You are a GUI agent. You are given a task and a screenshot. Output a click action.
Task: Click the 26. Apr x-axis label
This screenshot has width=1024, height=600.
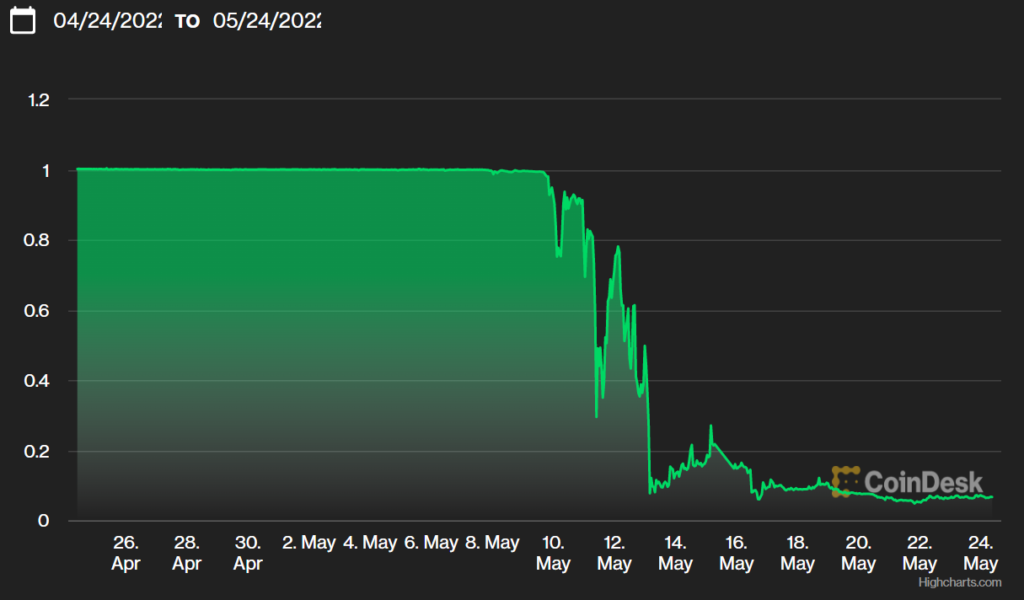pyautogui.click(x=125, y=553)
